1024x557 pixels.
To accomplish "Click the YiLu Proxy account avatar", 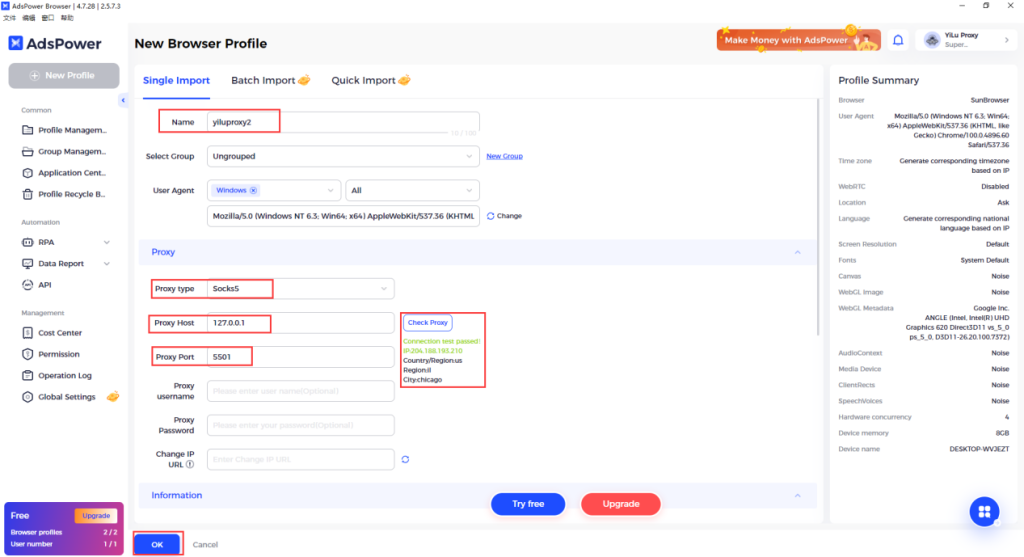I will pos(932,40).
